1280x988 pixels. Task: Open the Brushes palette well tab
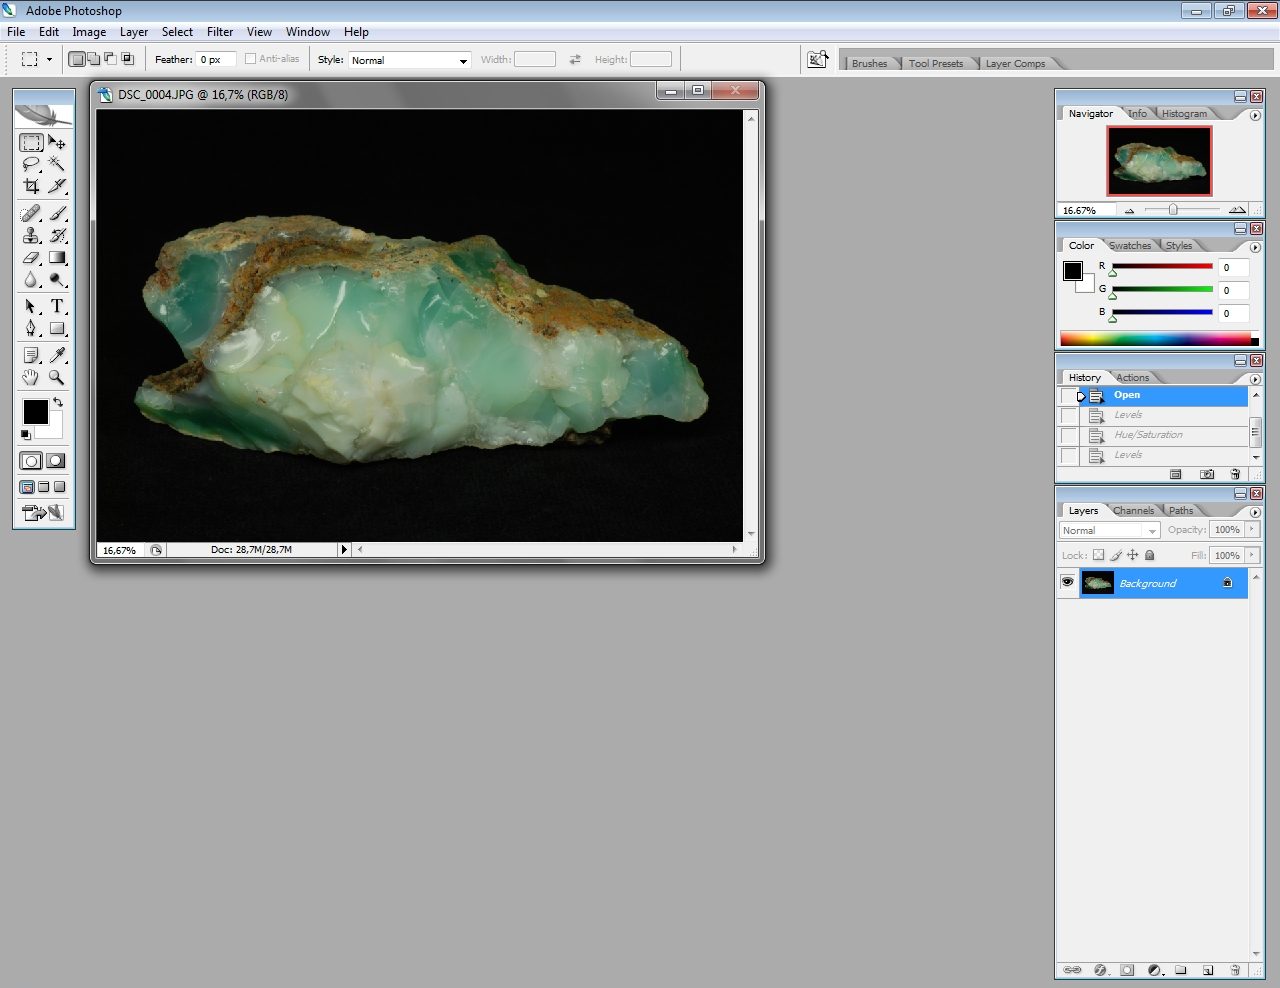869,63
